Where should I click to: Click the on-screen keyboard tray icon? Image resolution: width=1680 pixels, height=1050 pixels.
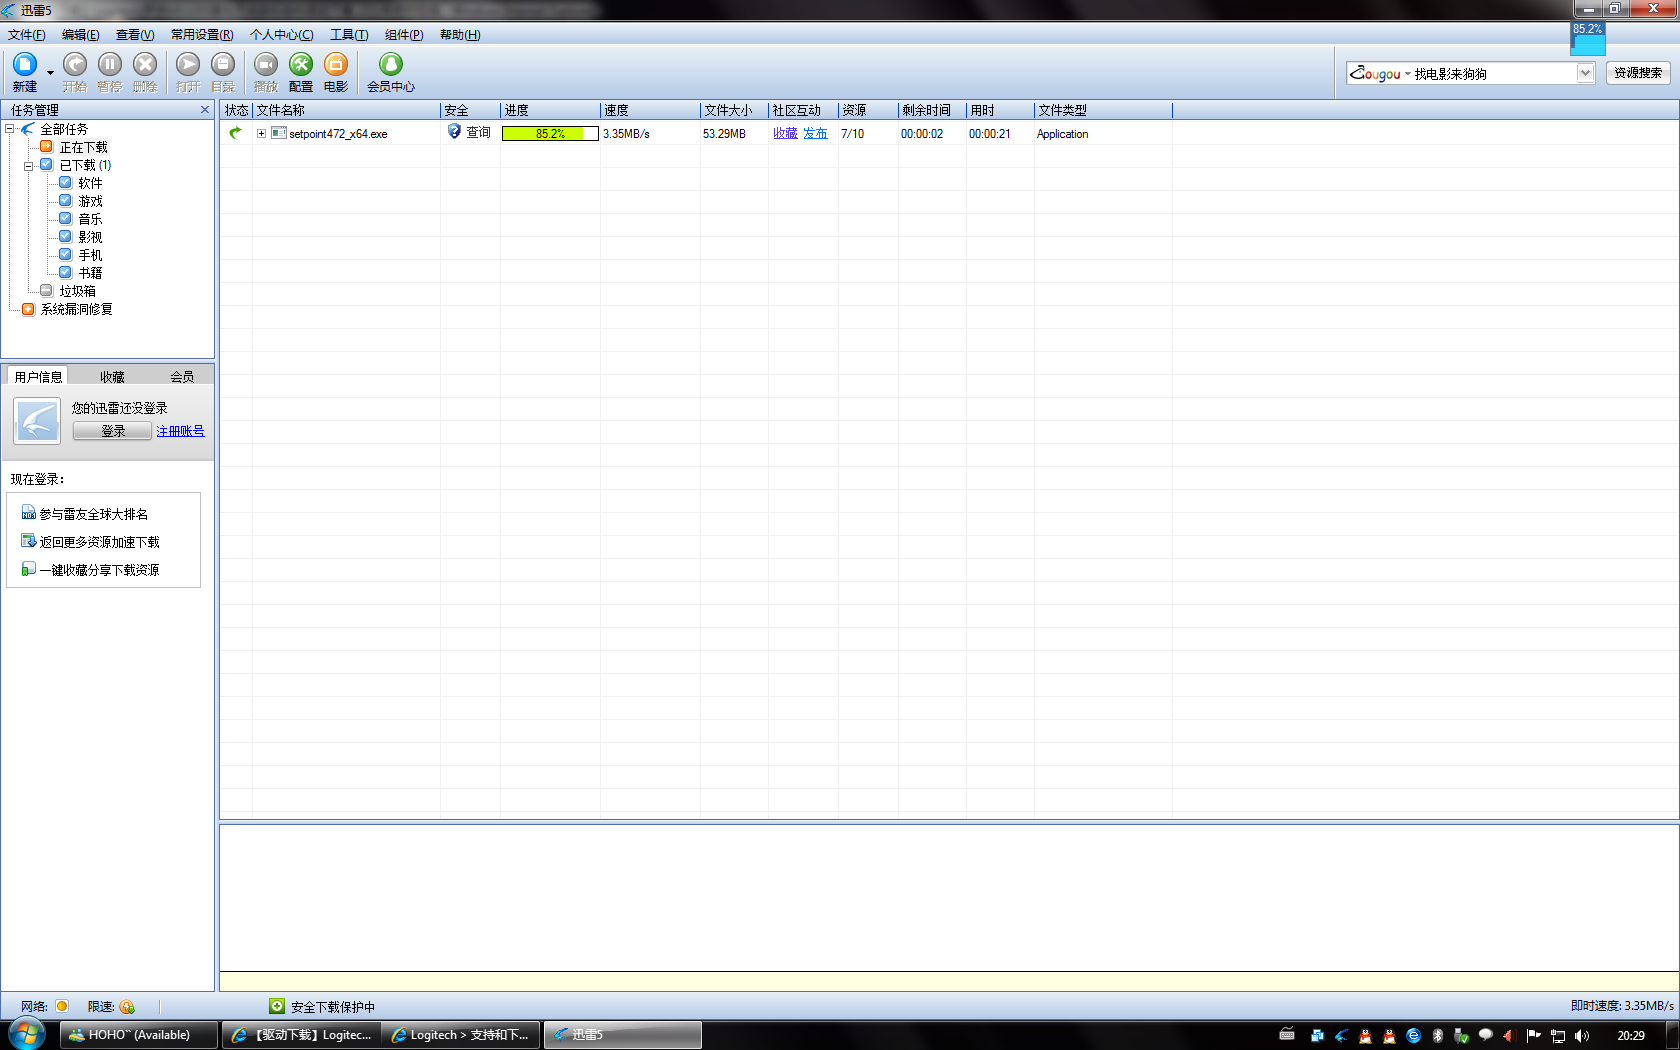(x=1287, y=1034)
